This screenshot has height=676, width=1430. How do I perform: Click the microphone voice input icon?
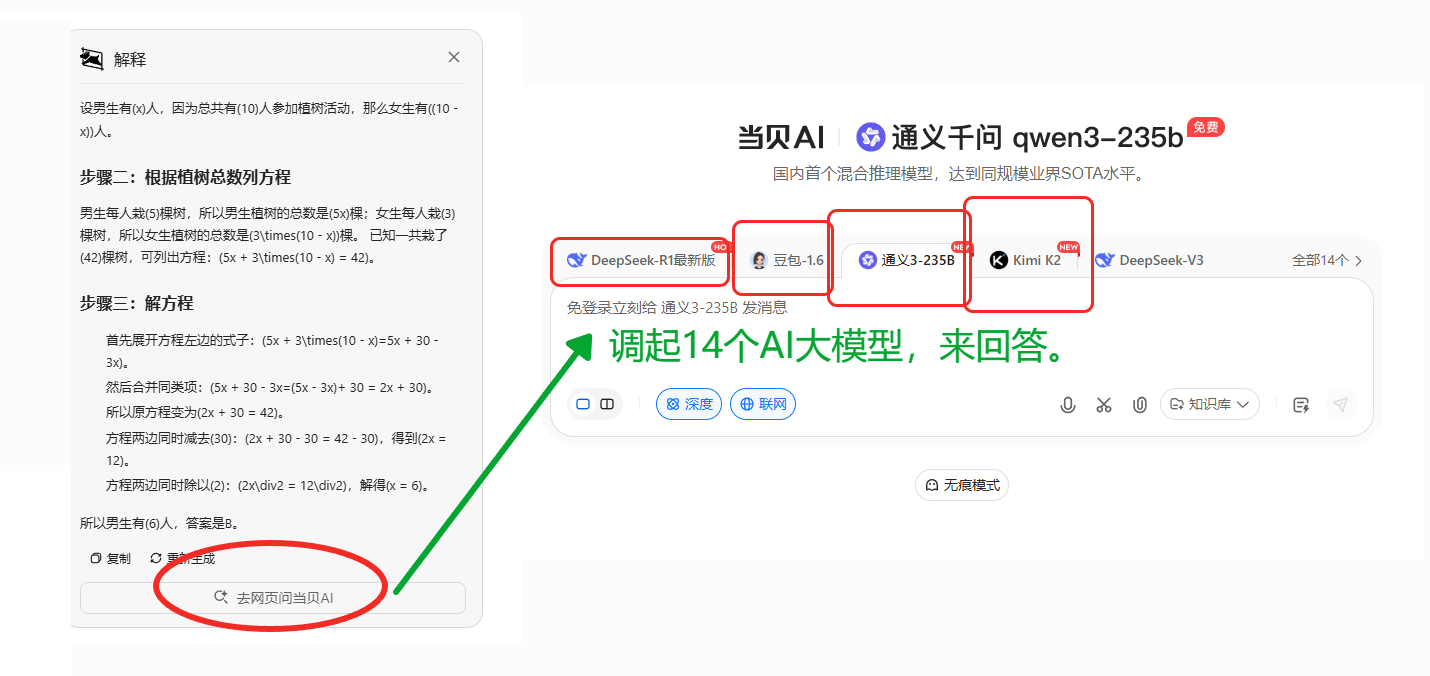point(1068,405)
